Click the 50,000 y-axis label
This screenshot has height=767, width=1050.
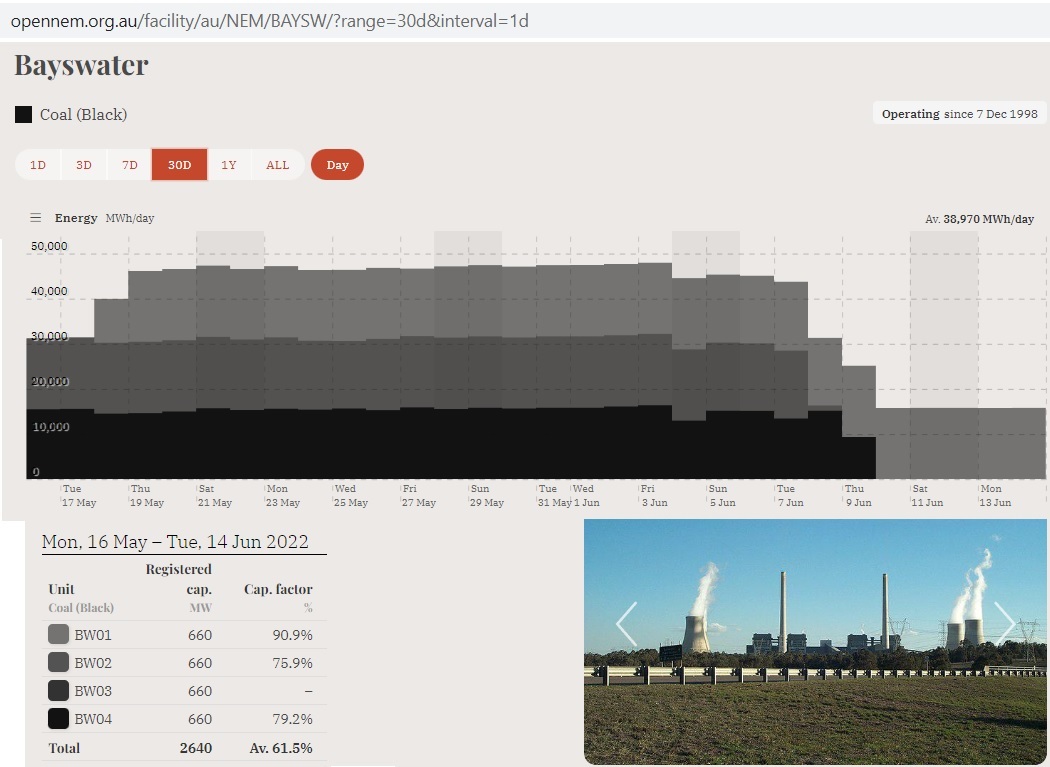click(x=49, y=246)
